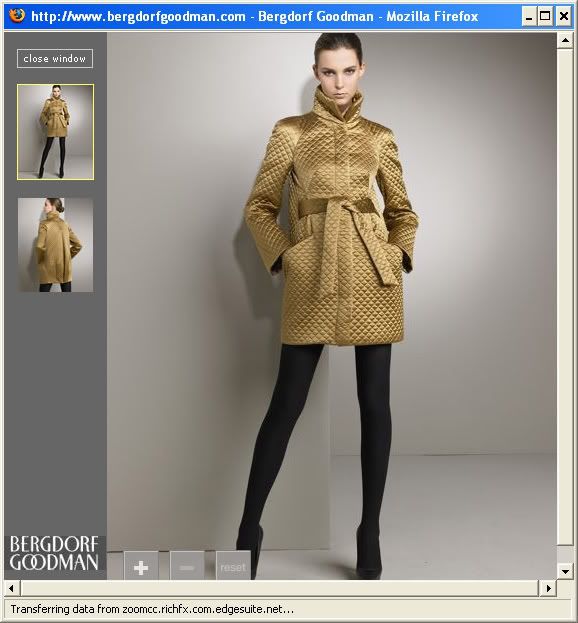Image resolution: width=578 pixels, height=623 pixels.
Task: Zoom in with the plus button
Action: 141,566
